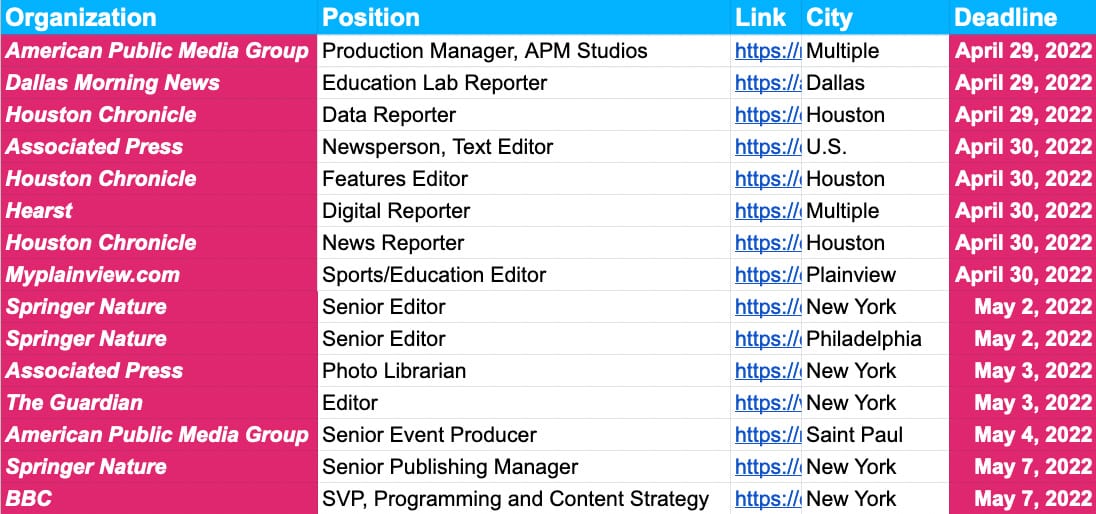Open the Photo Librarian job link
1096x514 pixels.
tap(767, 371)
